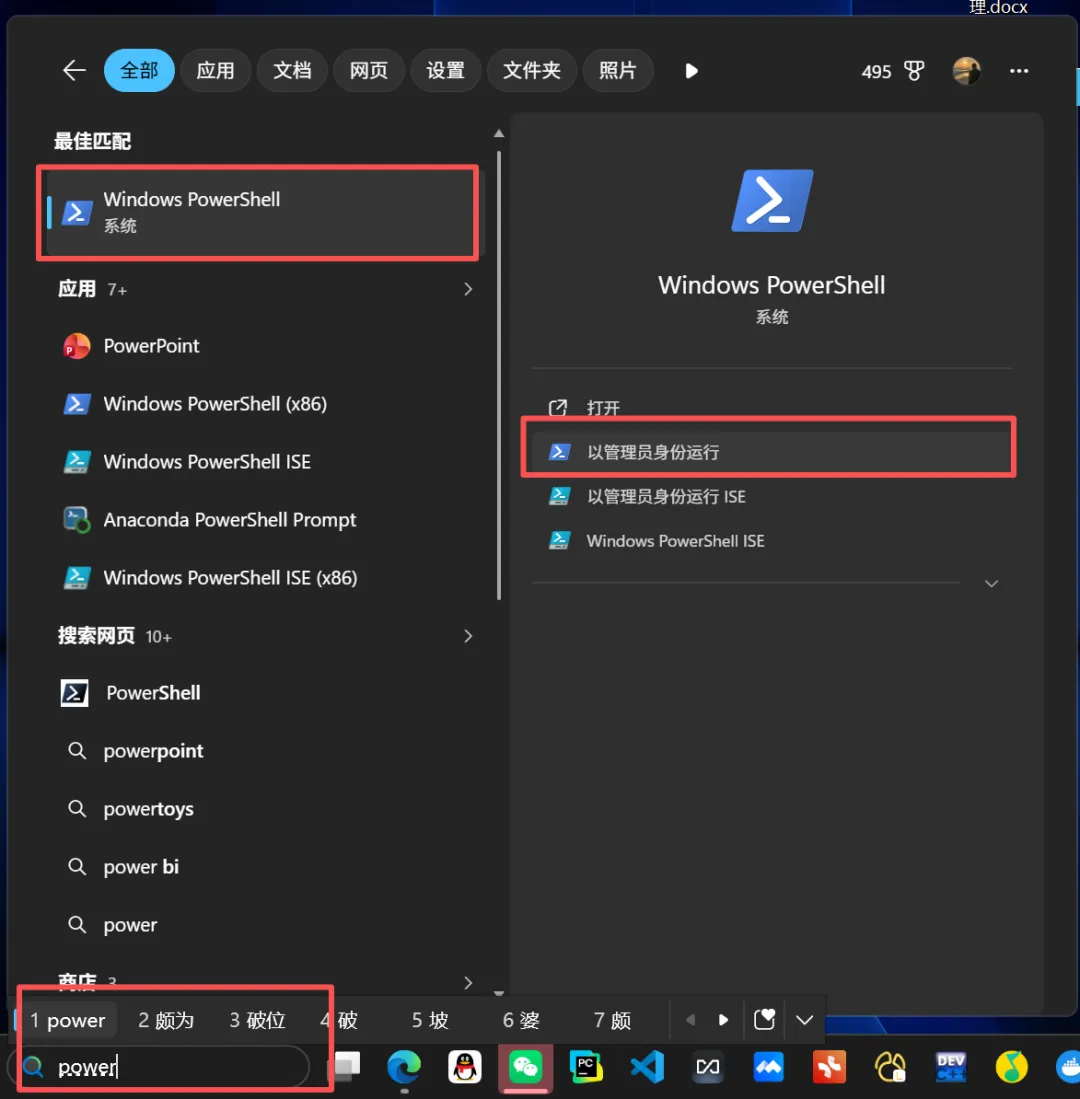The width and height of the screenshot is (1080, 1099).
Task: Open Visual Studio Code from taskbar
Action: pyautogui.click(x=647, y=1067)
